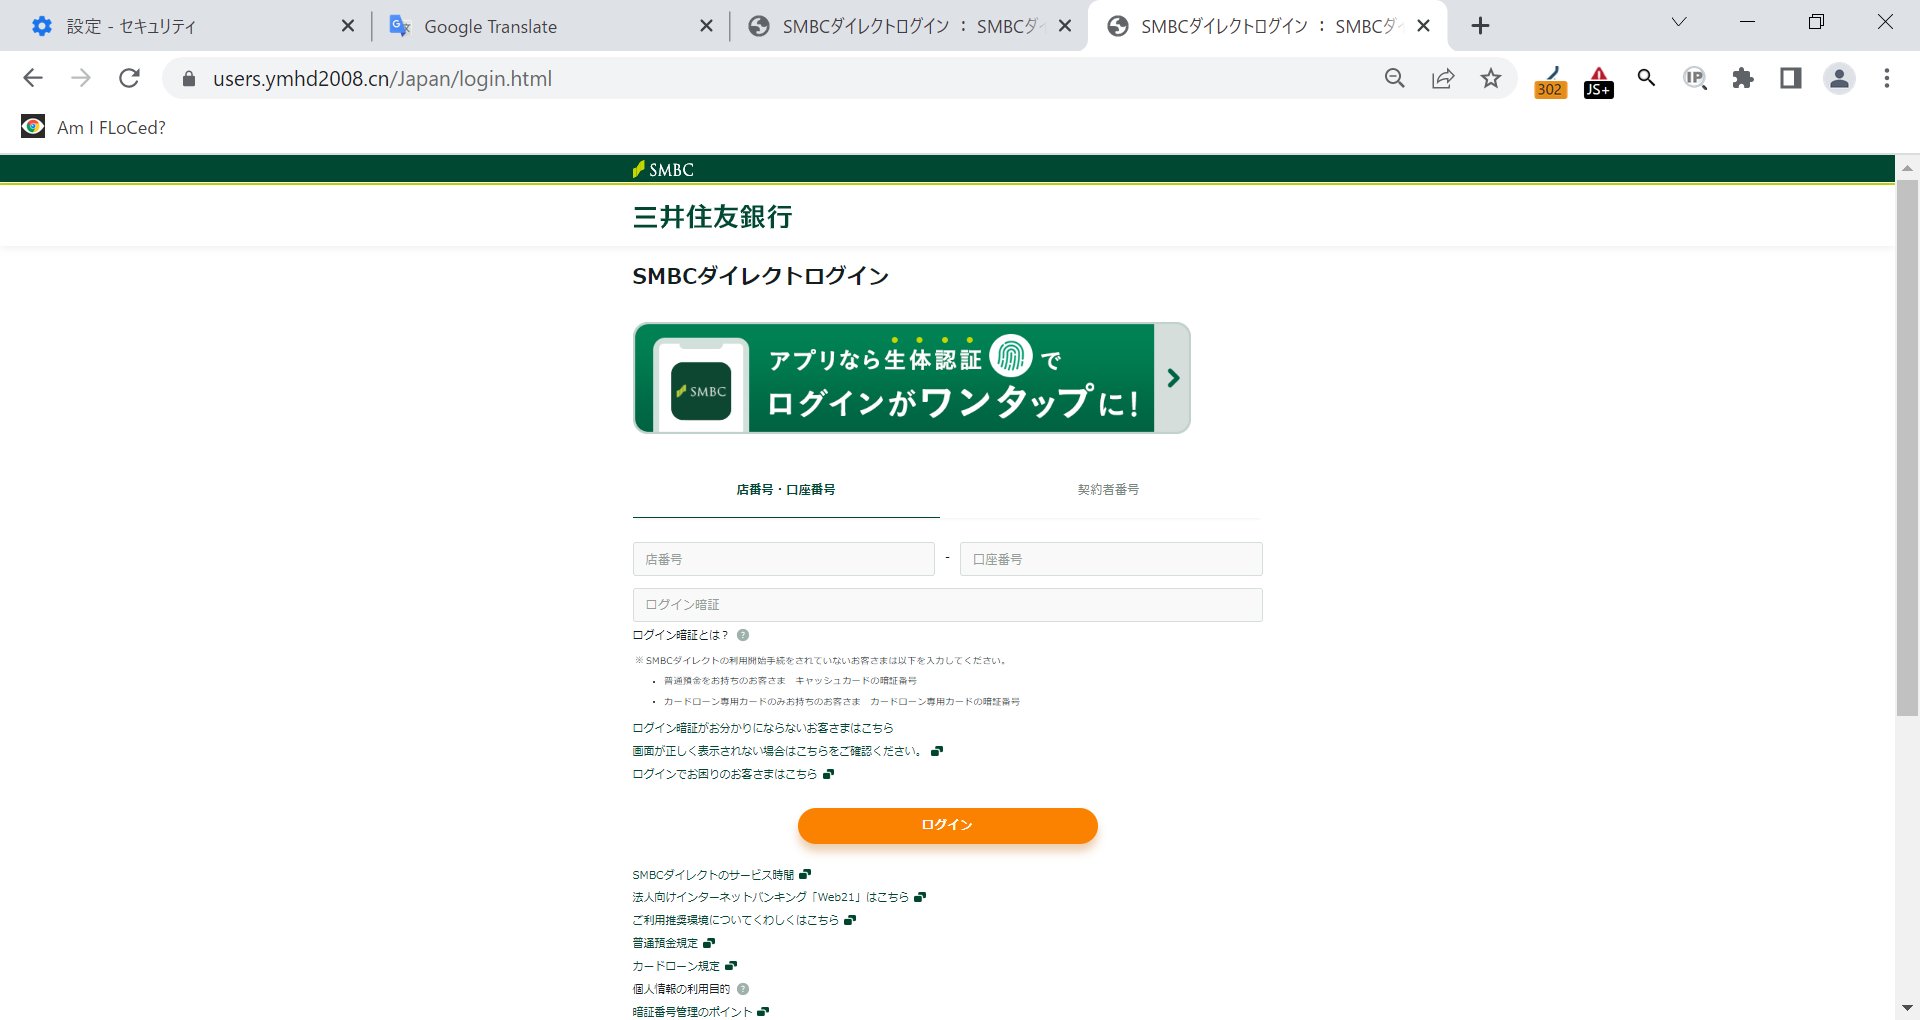
Task: Select the 契約者番号 tab
Action: click(x=1108, y=490)
